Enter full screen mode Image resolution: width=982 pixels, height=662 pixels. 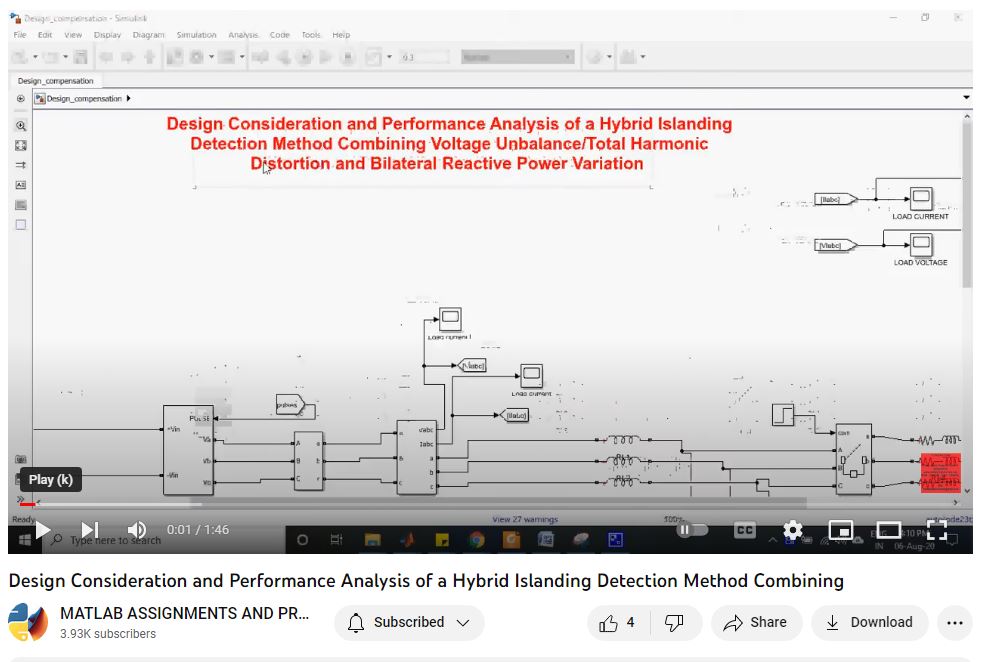click(936, 530)
